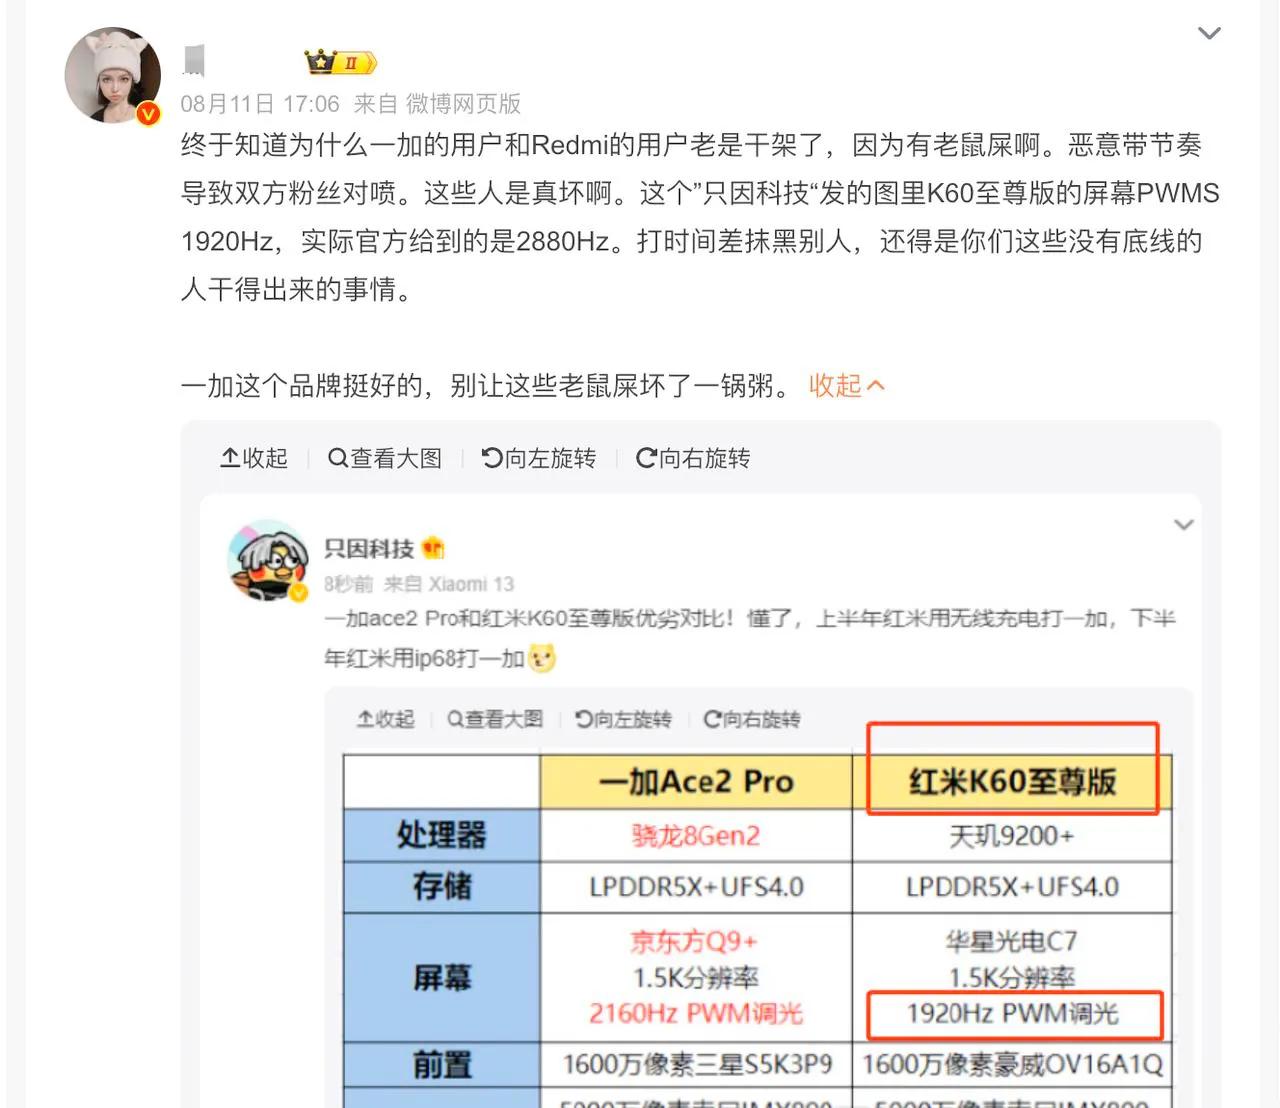Click the 屏幕 row label
This screenshot has height=1108, width=1280.
[441, 977]
